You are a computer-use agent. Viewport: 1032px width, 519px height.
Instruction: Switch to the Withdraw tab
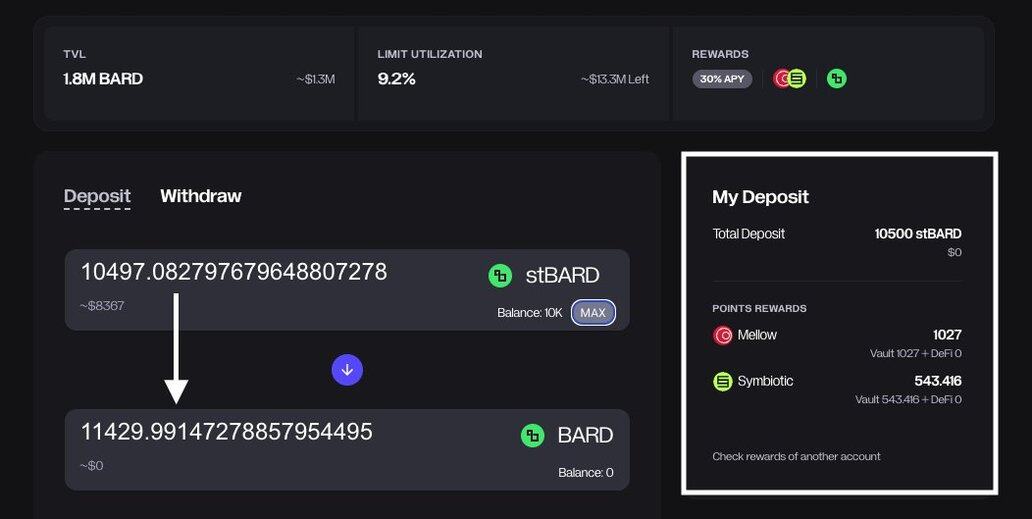pyautogui.click(x=200, y=196)
